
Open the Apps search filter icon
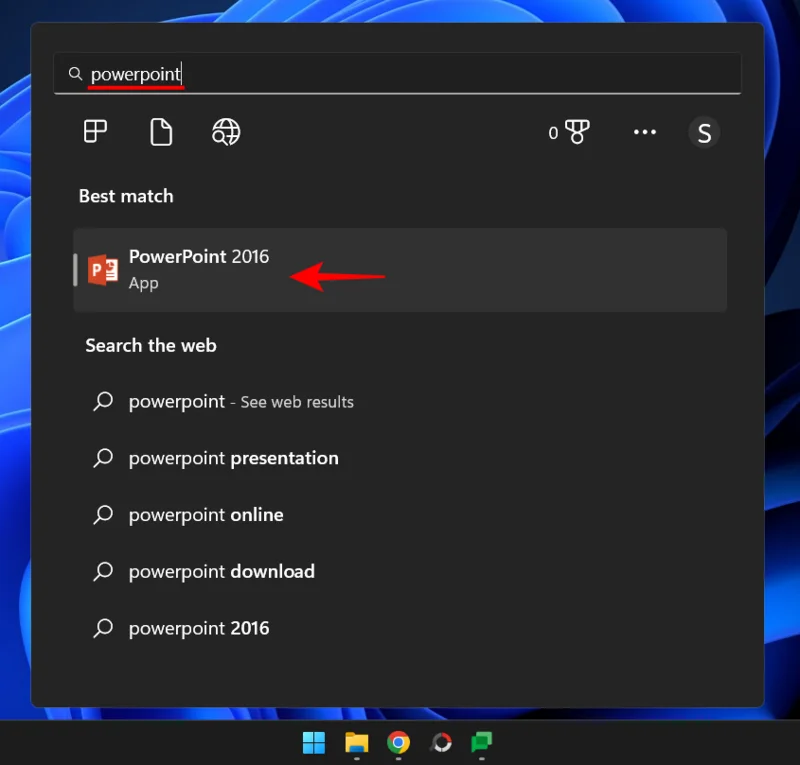tap(95, 132)
